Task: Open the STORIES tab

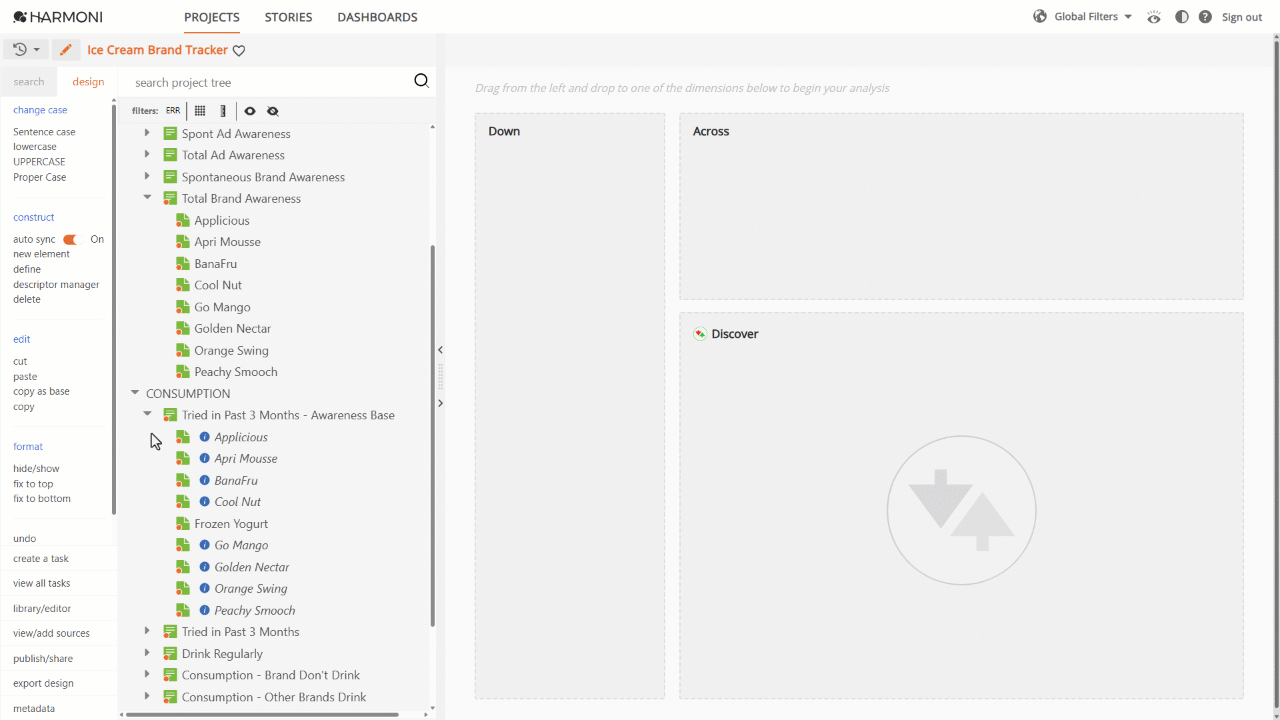Action: click(288, 17)
